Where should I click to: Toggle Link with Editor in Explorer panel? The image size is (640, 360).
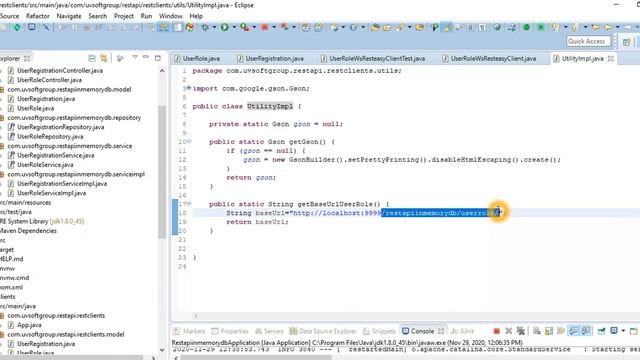click(x=104, y=58)
